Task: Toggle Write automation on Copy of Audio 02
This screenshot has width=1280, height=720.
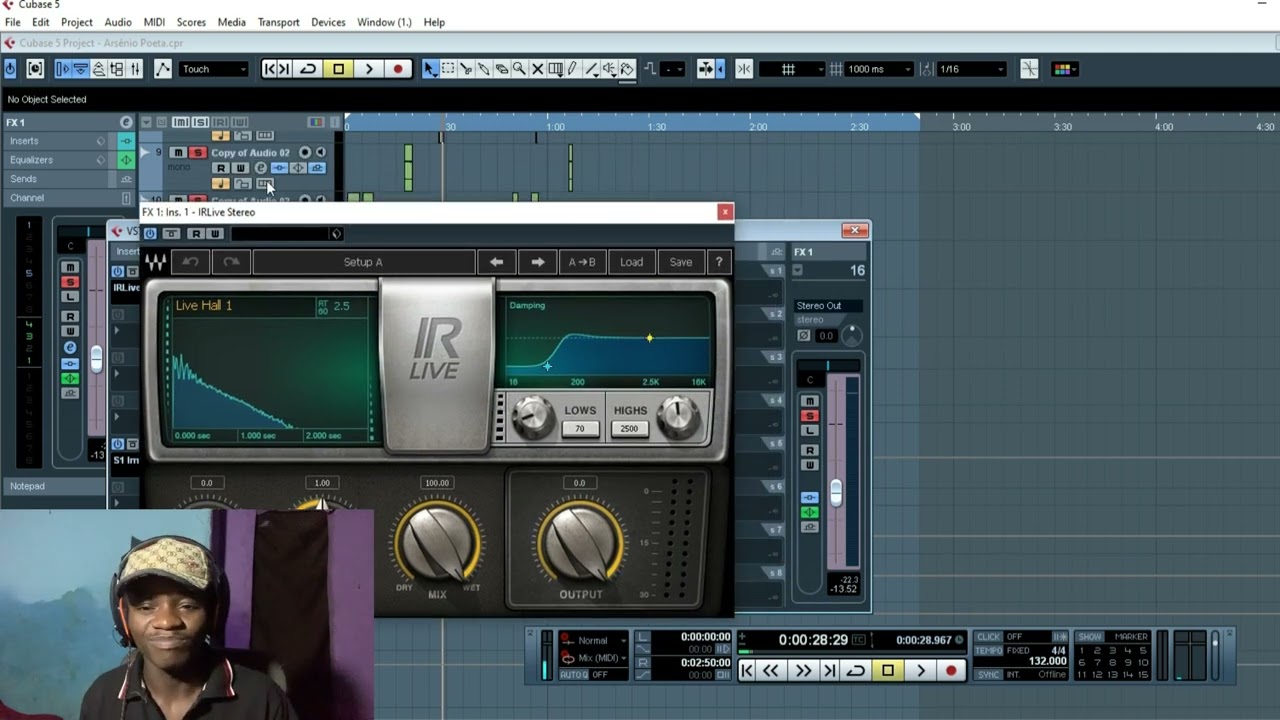Action: 240,168
